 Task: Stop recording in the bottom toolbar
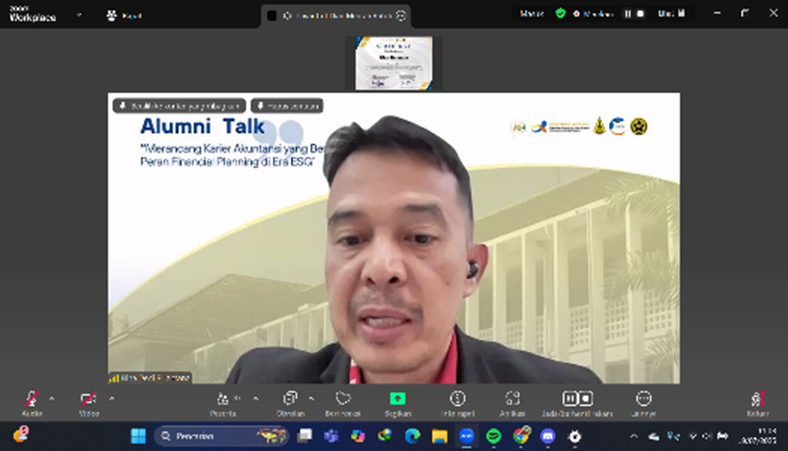point(586,399)
